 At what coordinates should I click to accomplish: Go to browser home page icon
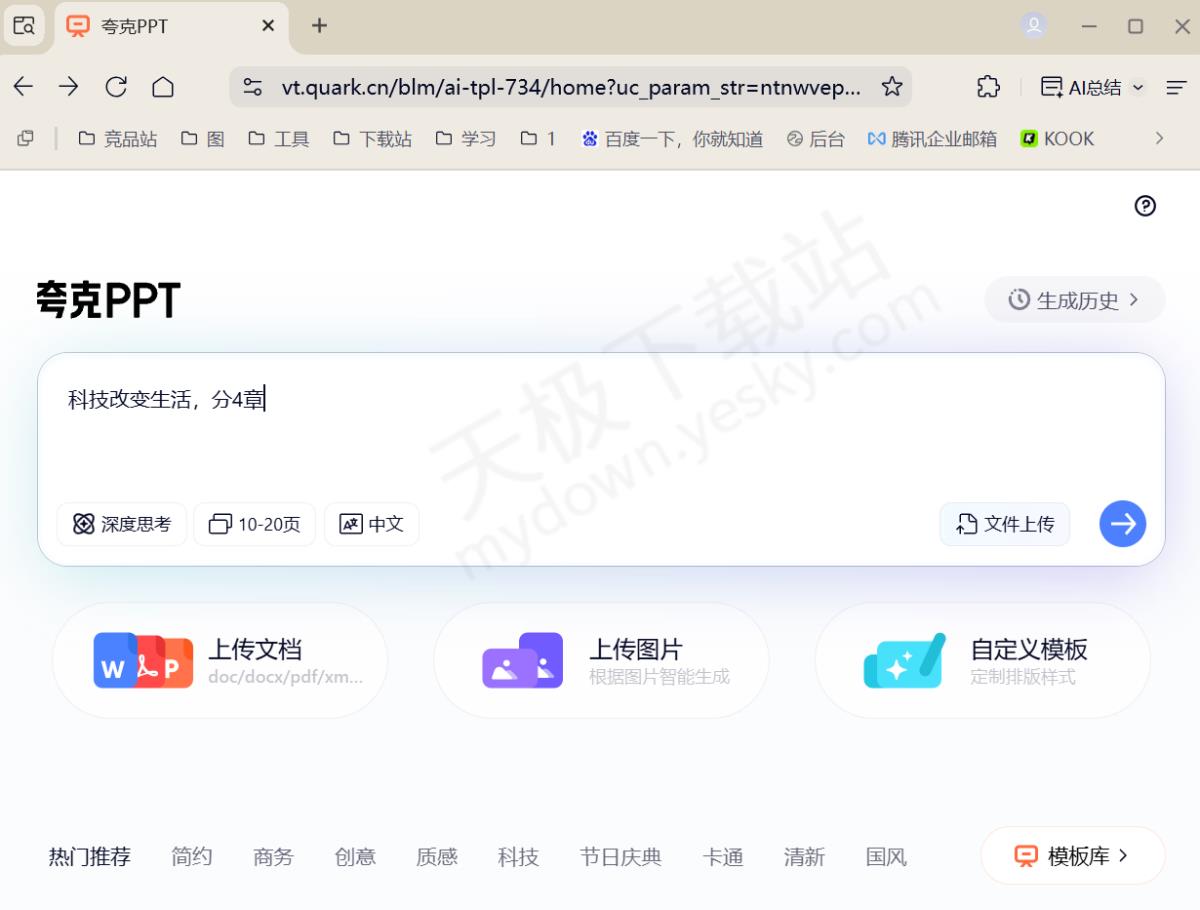pyautogui.click(x=163, y=87)
